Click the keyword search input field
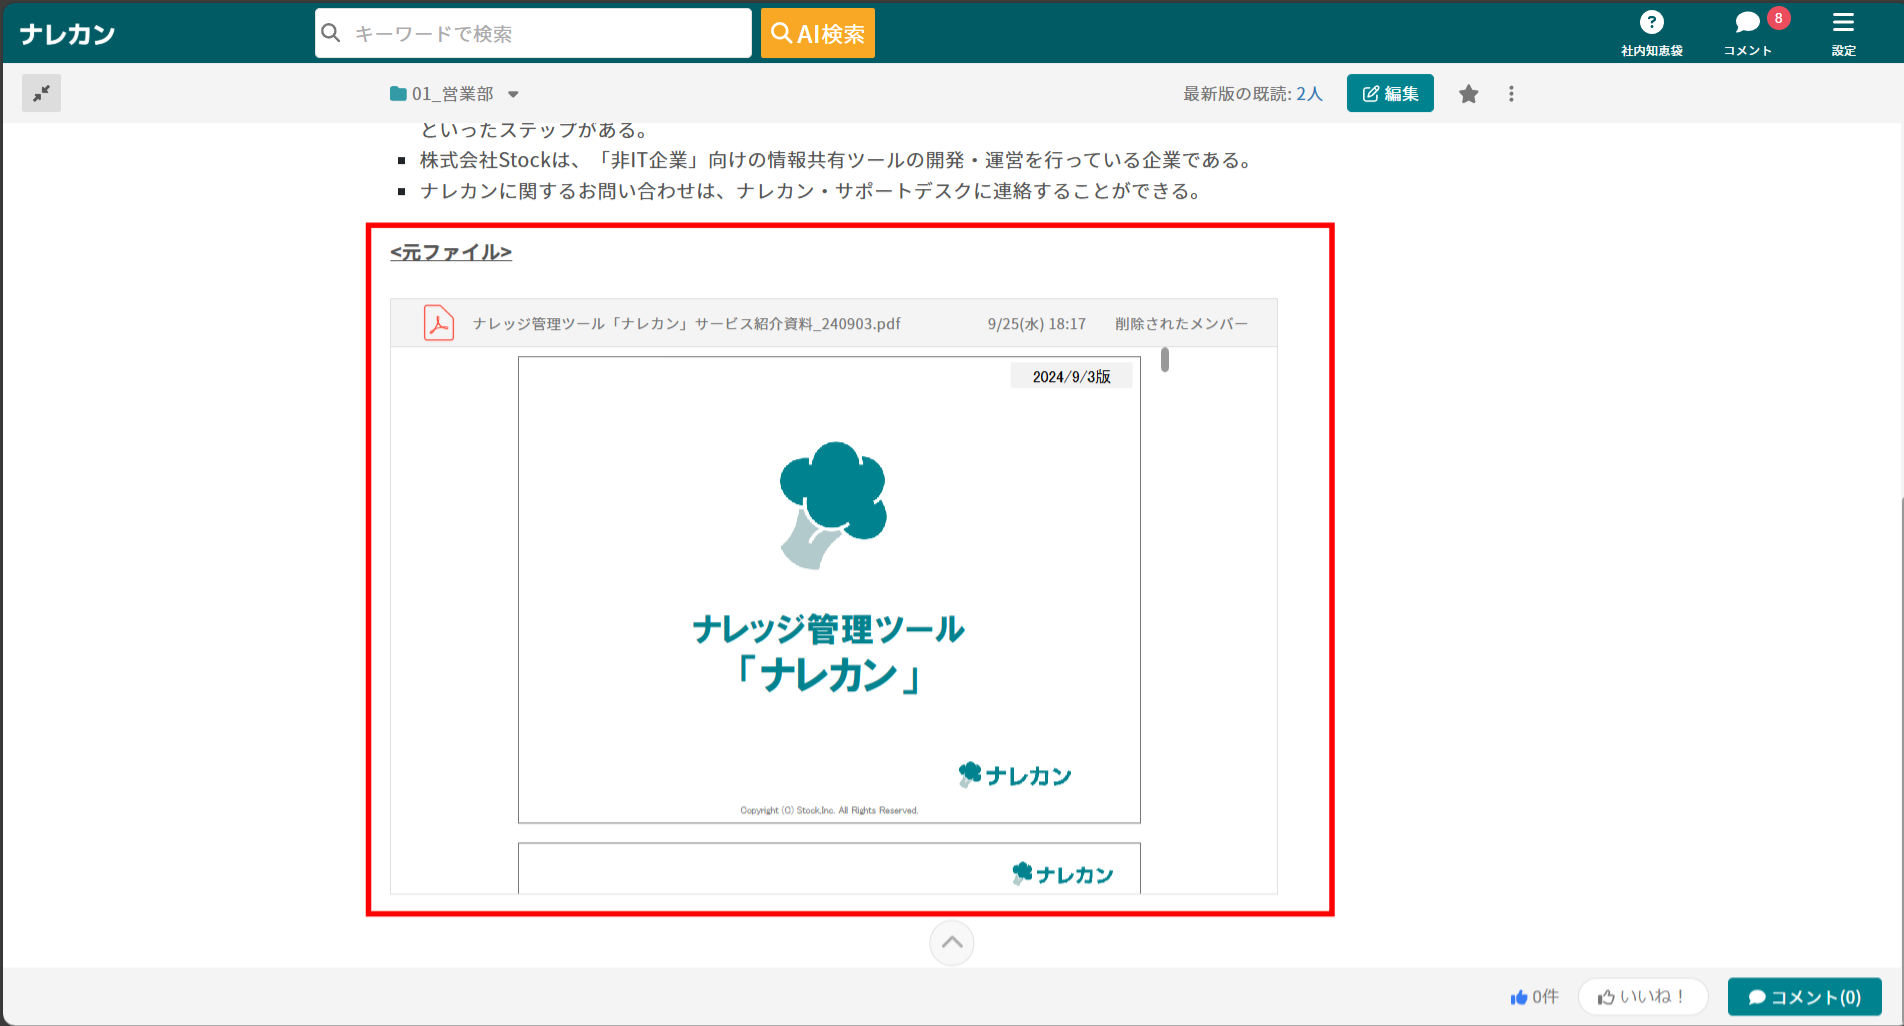Screen dimensions: 1904x1026 [530, 33]
